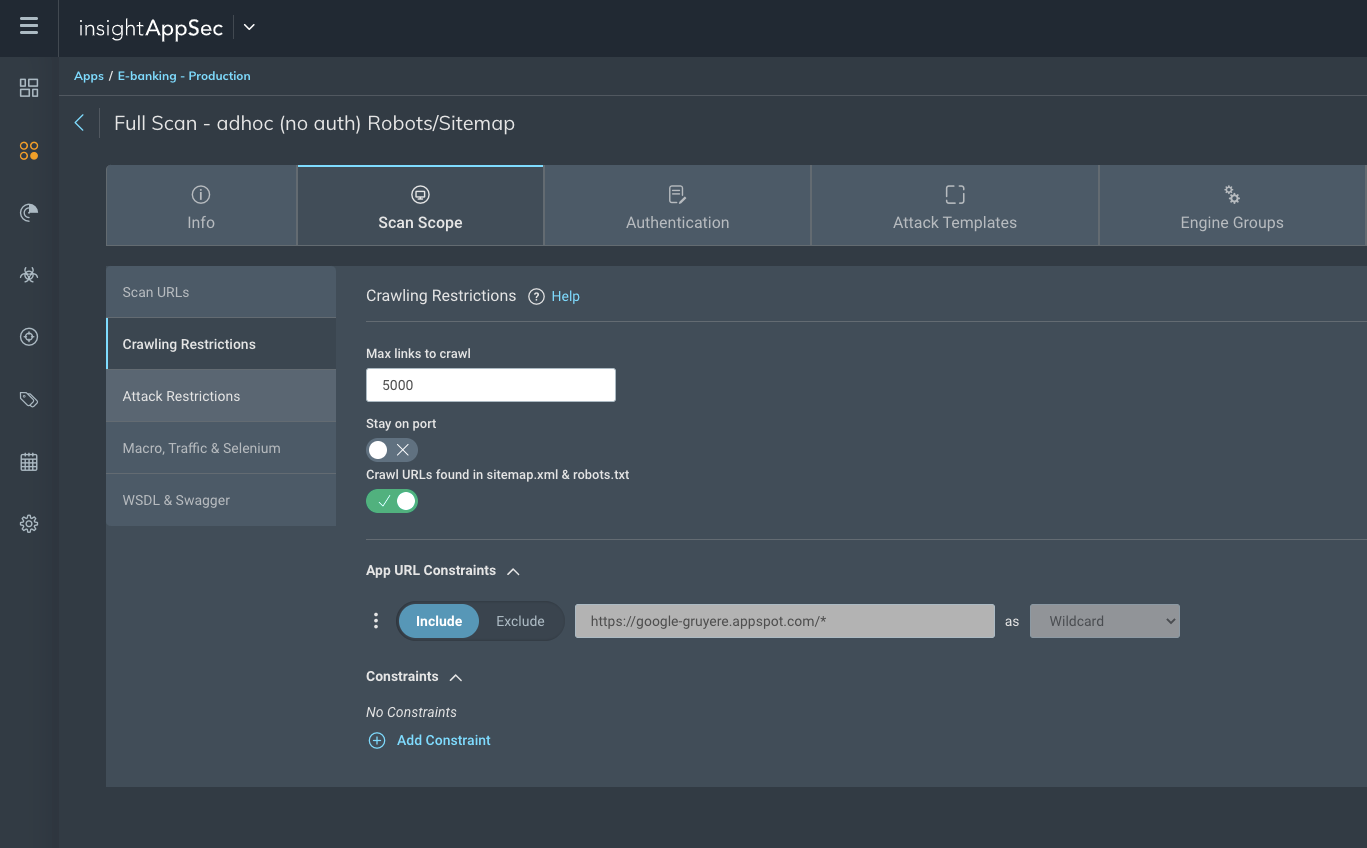Open the Apps icon in sidebar
Screen dimensions: 1367x848
pyautogui.click(x=29, y=151)
